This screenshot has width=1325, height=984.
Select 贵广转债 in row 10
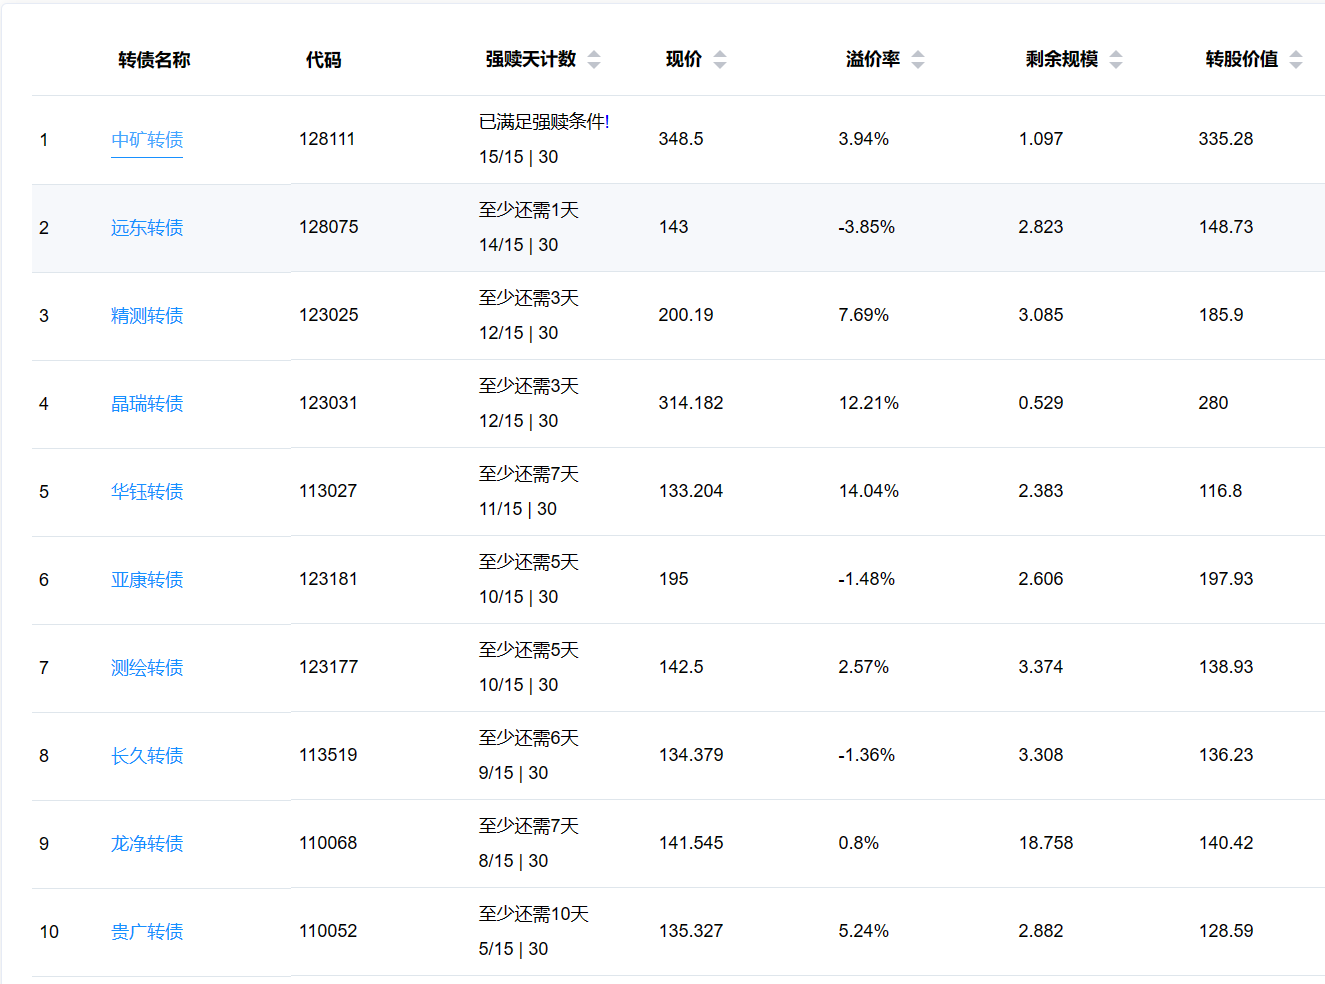(x=147, y=932)
